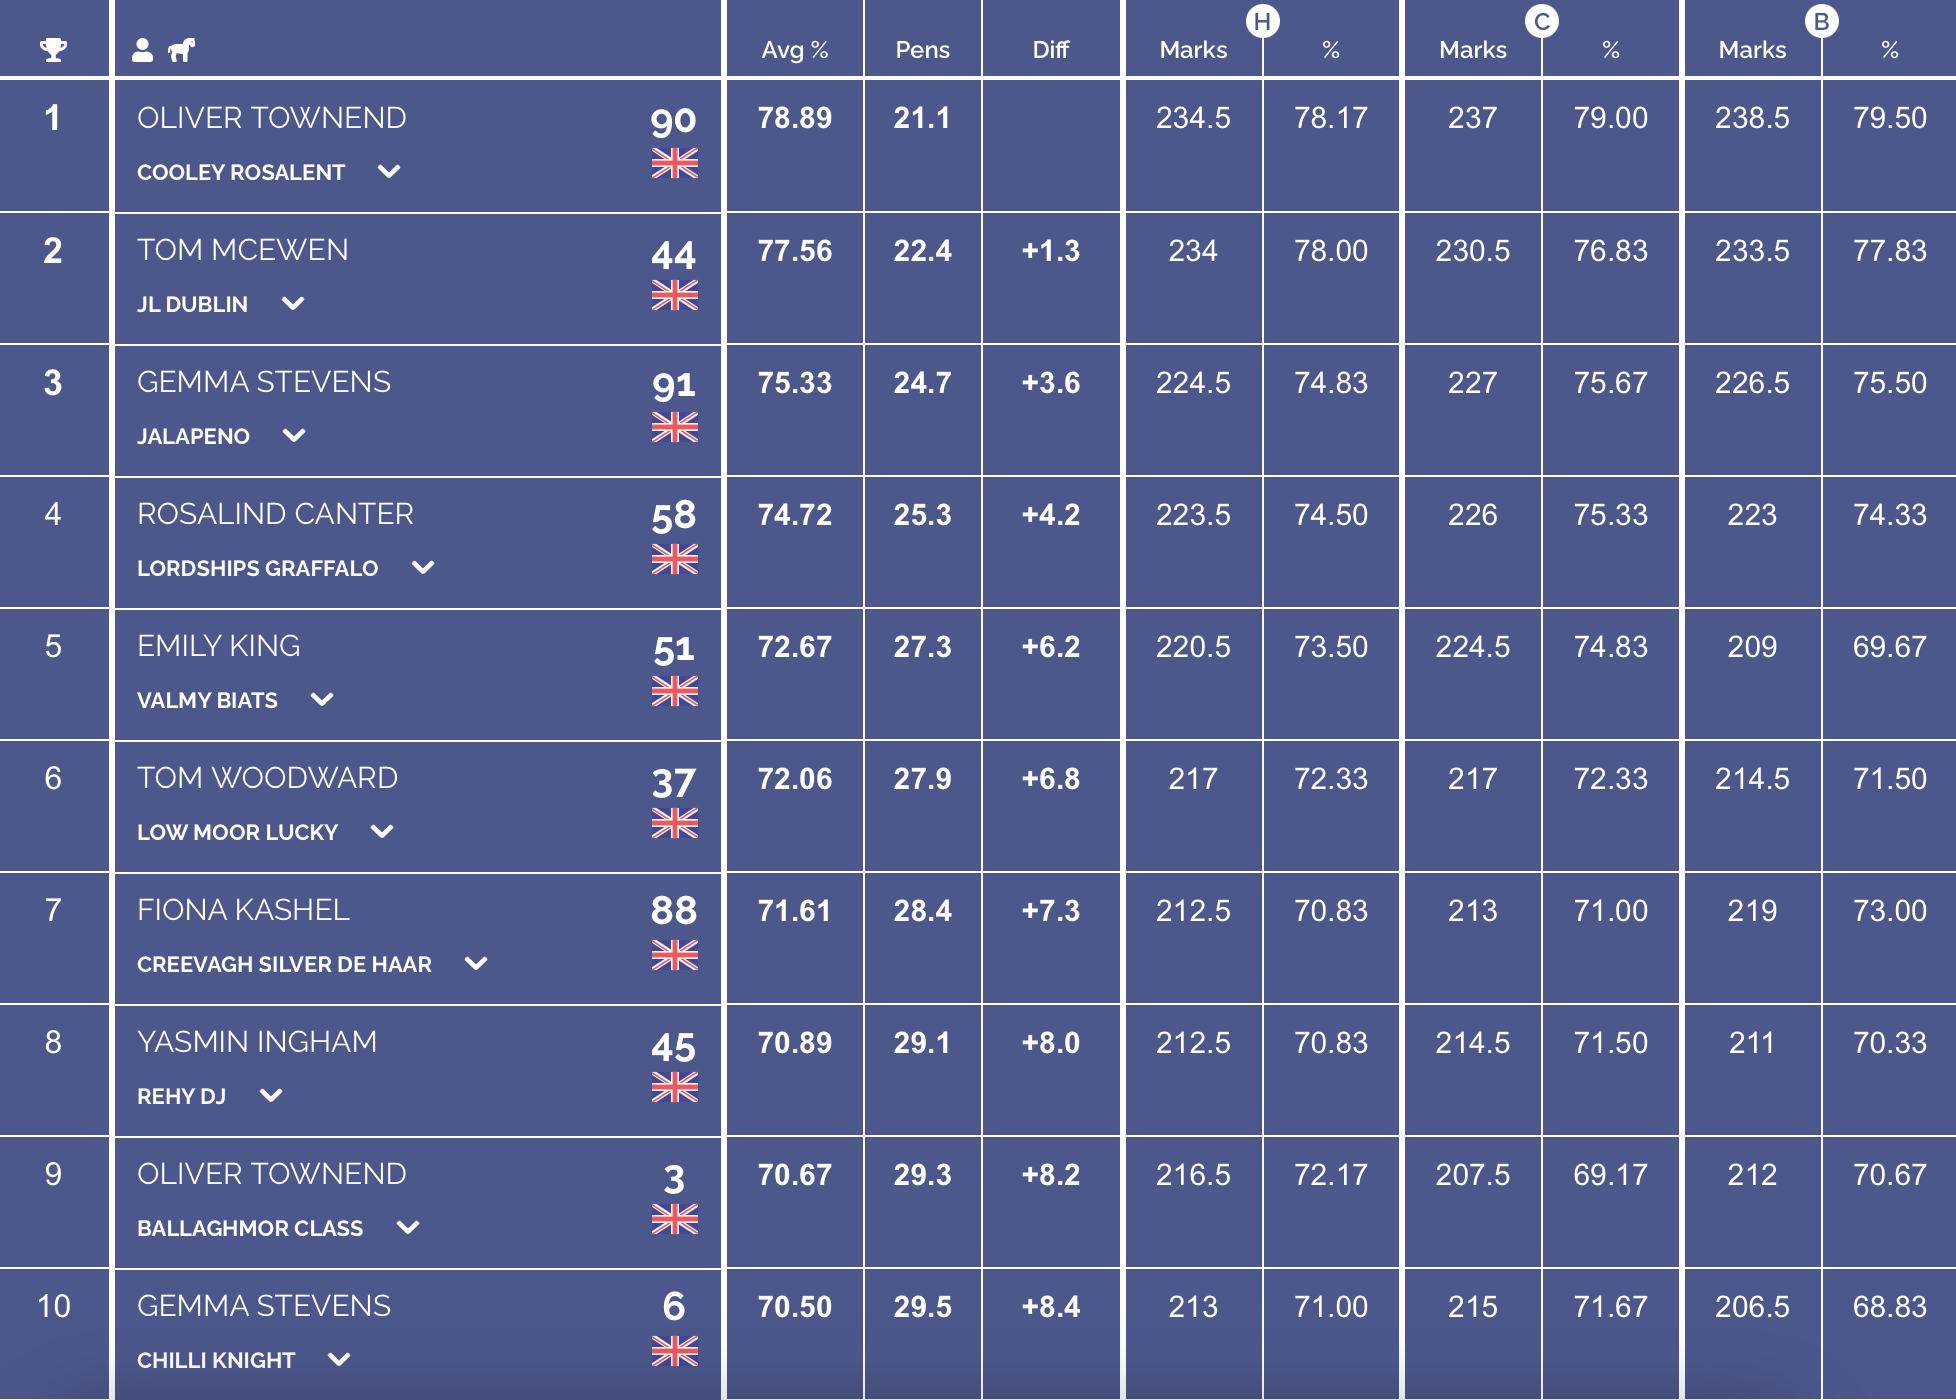Image resolution: width=1956 pixels, height=1400 pixels.
Task: Click the judge H circle badge
Action: pyautogui.click(x=1263, y=21)
